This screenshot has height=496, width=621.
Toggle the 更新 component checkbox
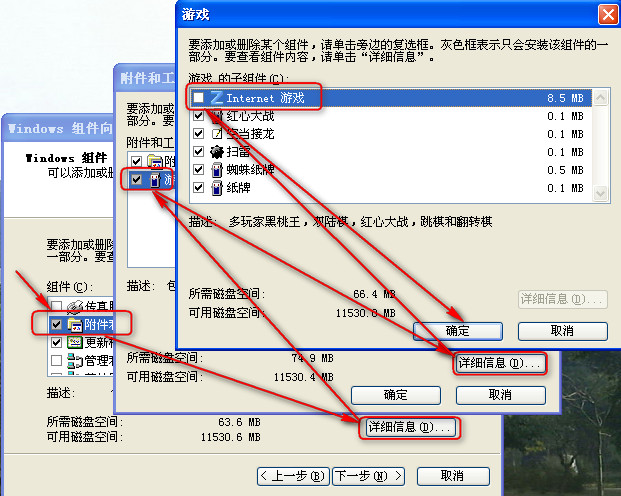coord(56,342)
